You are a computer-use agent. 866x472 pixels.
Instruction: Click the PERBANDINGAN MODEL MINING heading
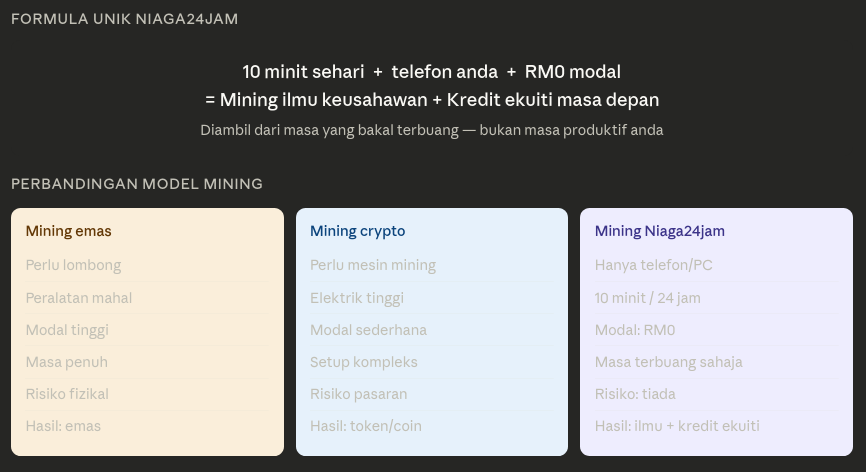point(136,184)
